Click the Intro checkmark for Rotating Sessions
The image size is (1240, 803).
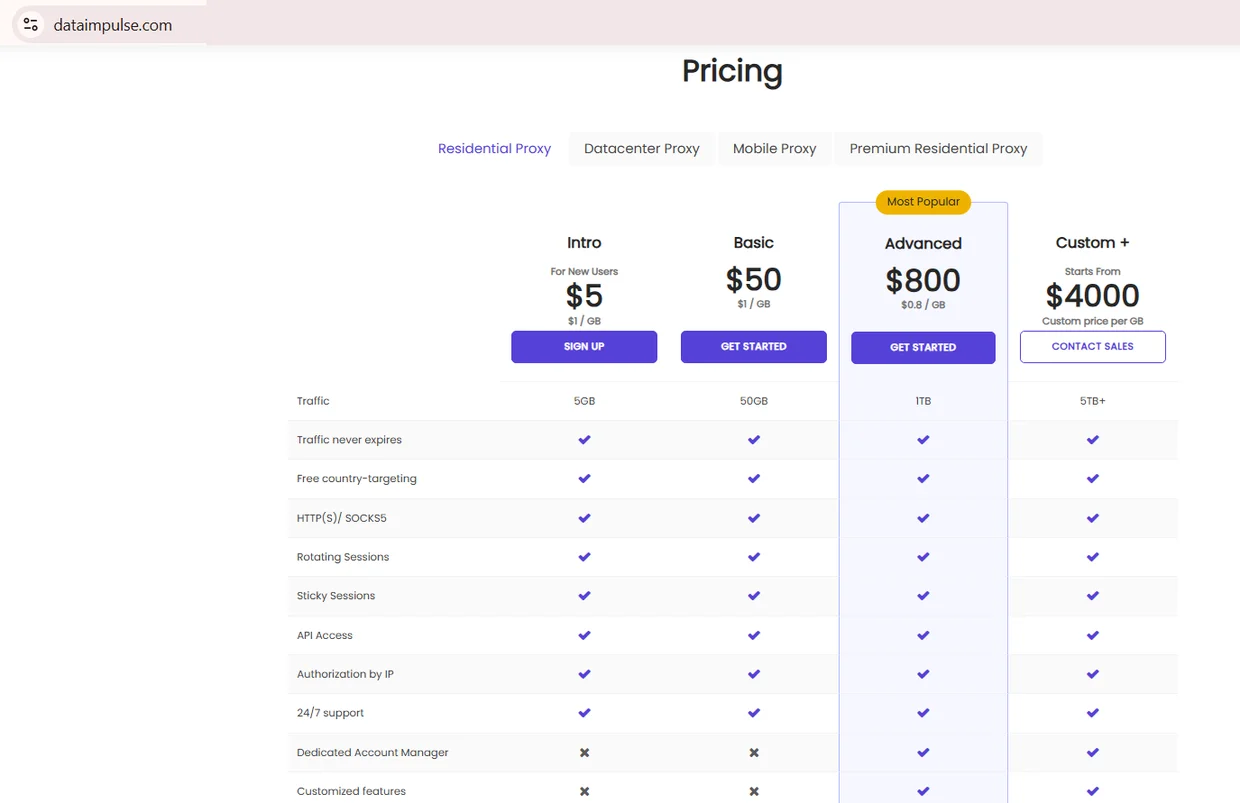[584, 556]
